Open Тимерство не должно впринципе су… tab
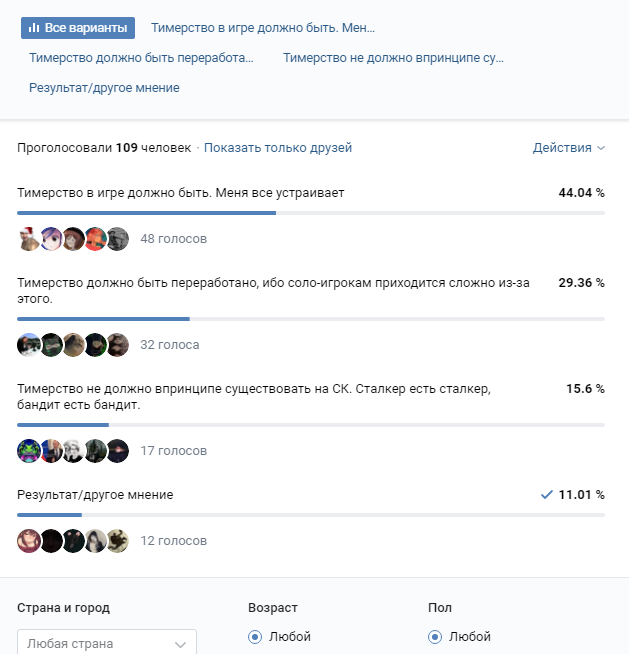Viewport: 629px width, 654px height. [x=393, y=58]
